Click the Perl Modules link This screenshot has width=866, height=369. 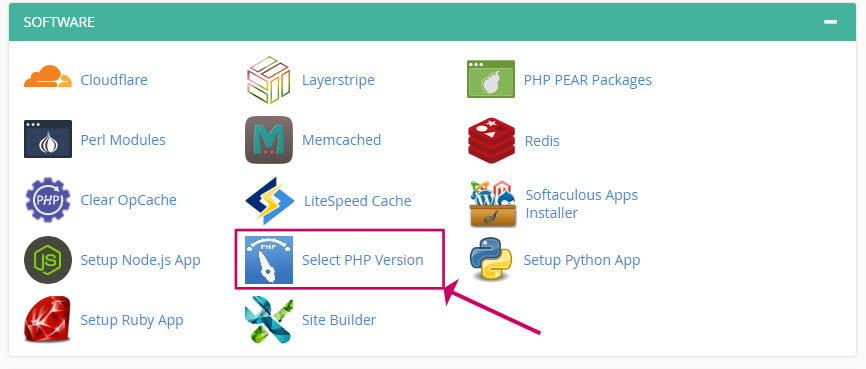click(x=123, y=140)
